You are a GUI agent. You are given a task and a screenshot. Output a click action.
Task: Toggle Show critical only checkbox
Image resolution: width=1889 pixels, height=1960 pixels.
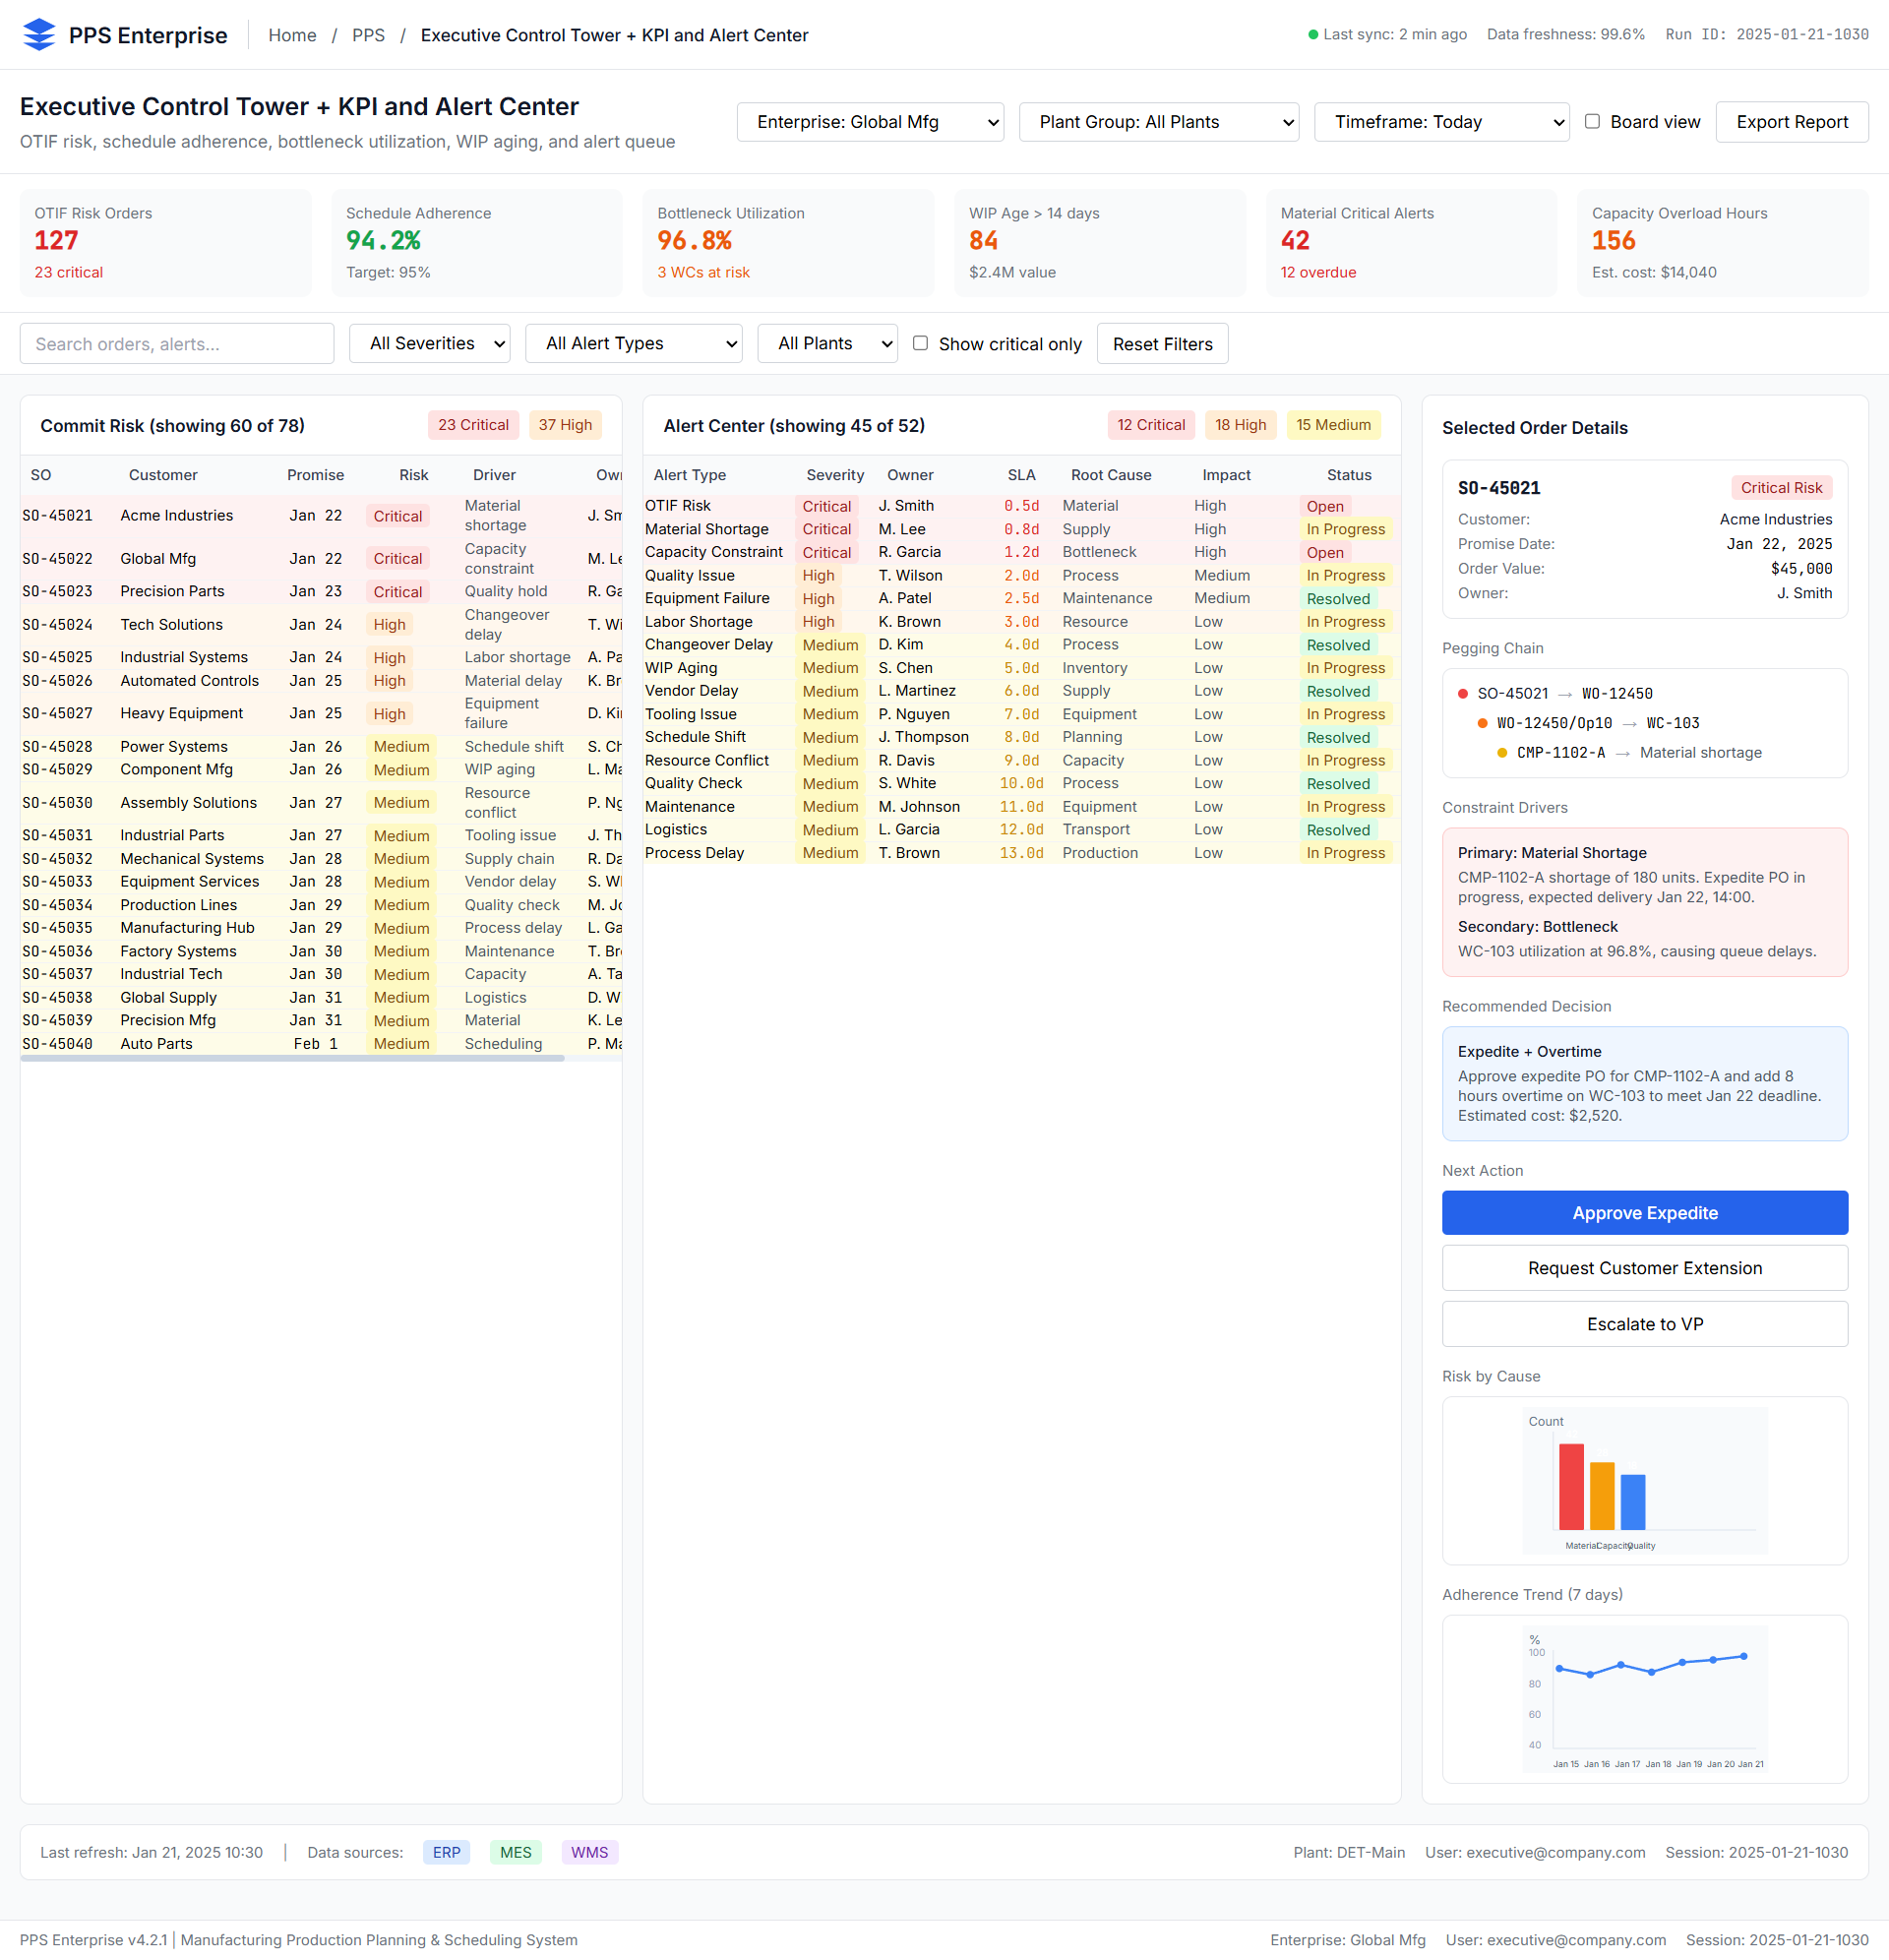[920, 343]
